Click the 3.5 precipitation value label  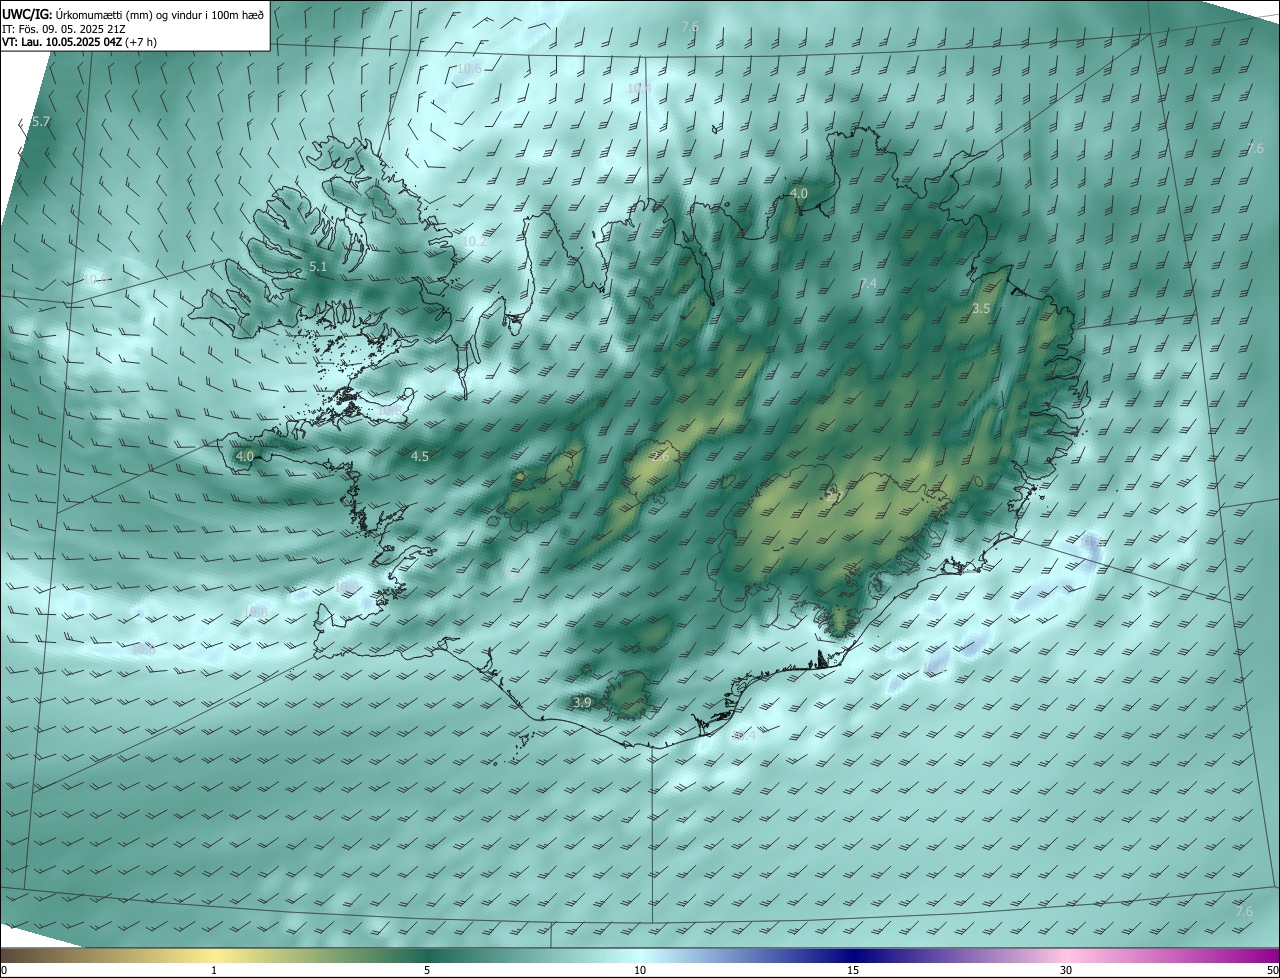981,309
